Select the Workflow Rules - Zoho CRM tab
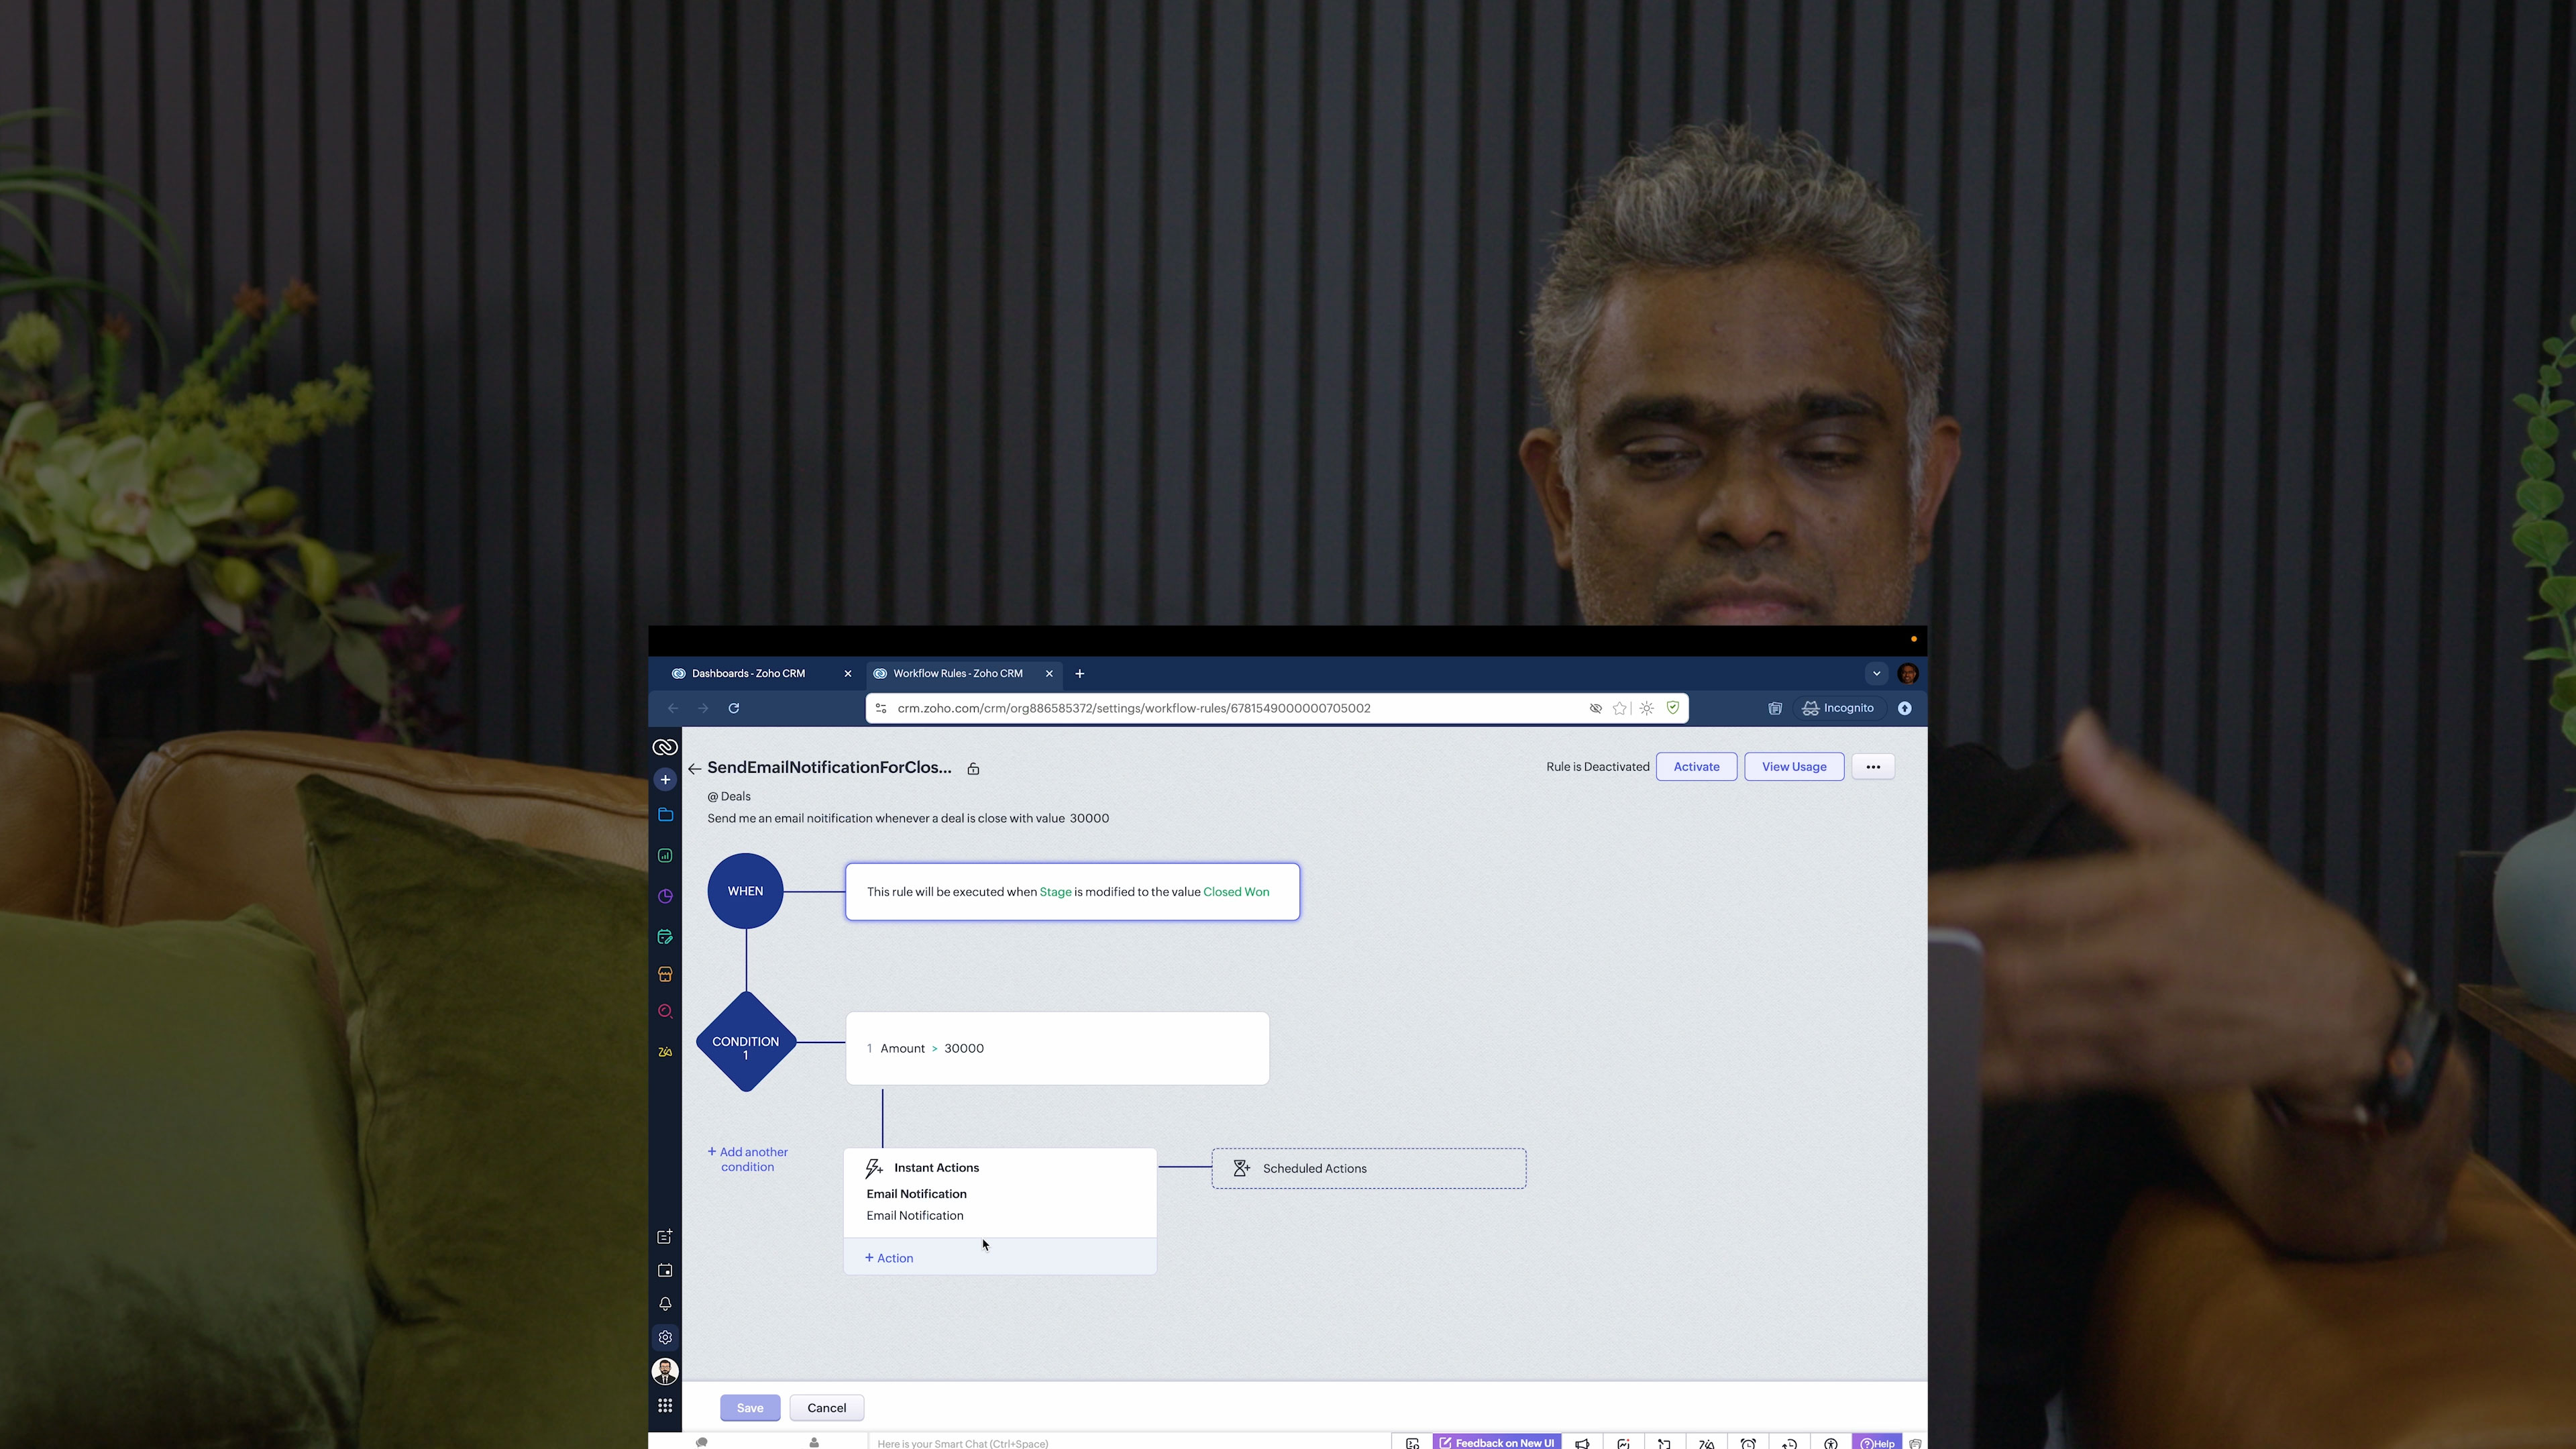Screen dimensions: 2576x1449 [957, 674]
